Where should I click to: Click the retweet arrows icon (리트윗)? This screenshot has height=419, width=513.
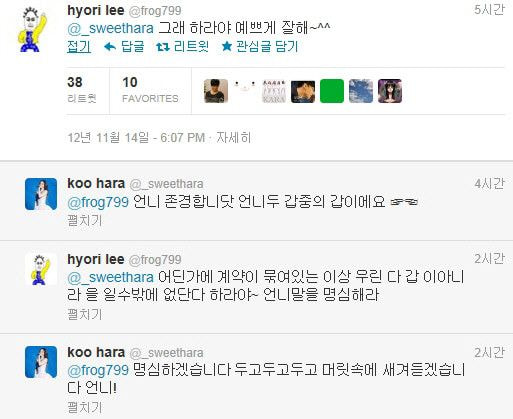click(x=163, y=47)
